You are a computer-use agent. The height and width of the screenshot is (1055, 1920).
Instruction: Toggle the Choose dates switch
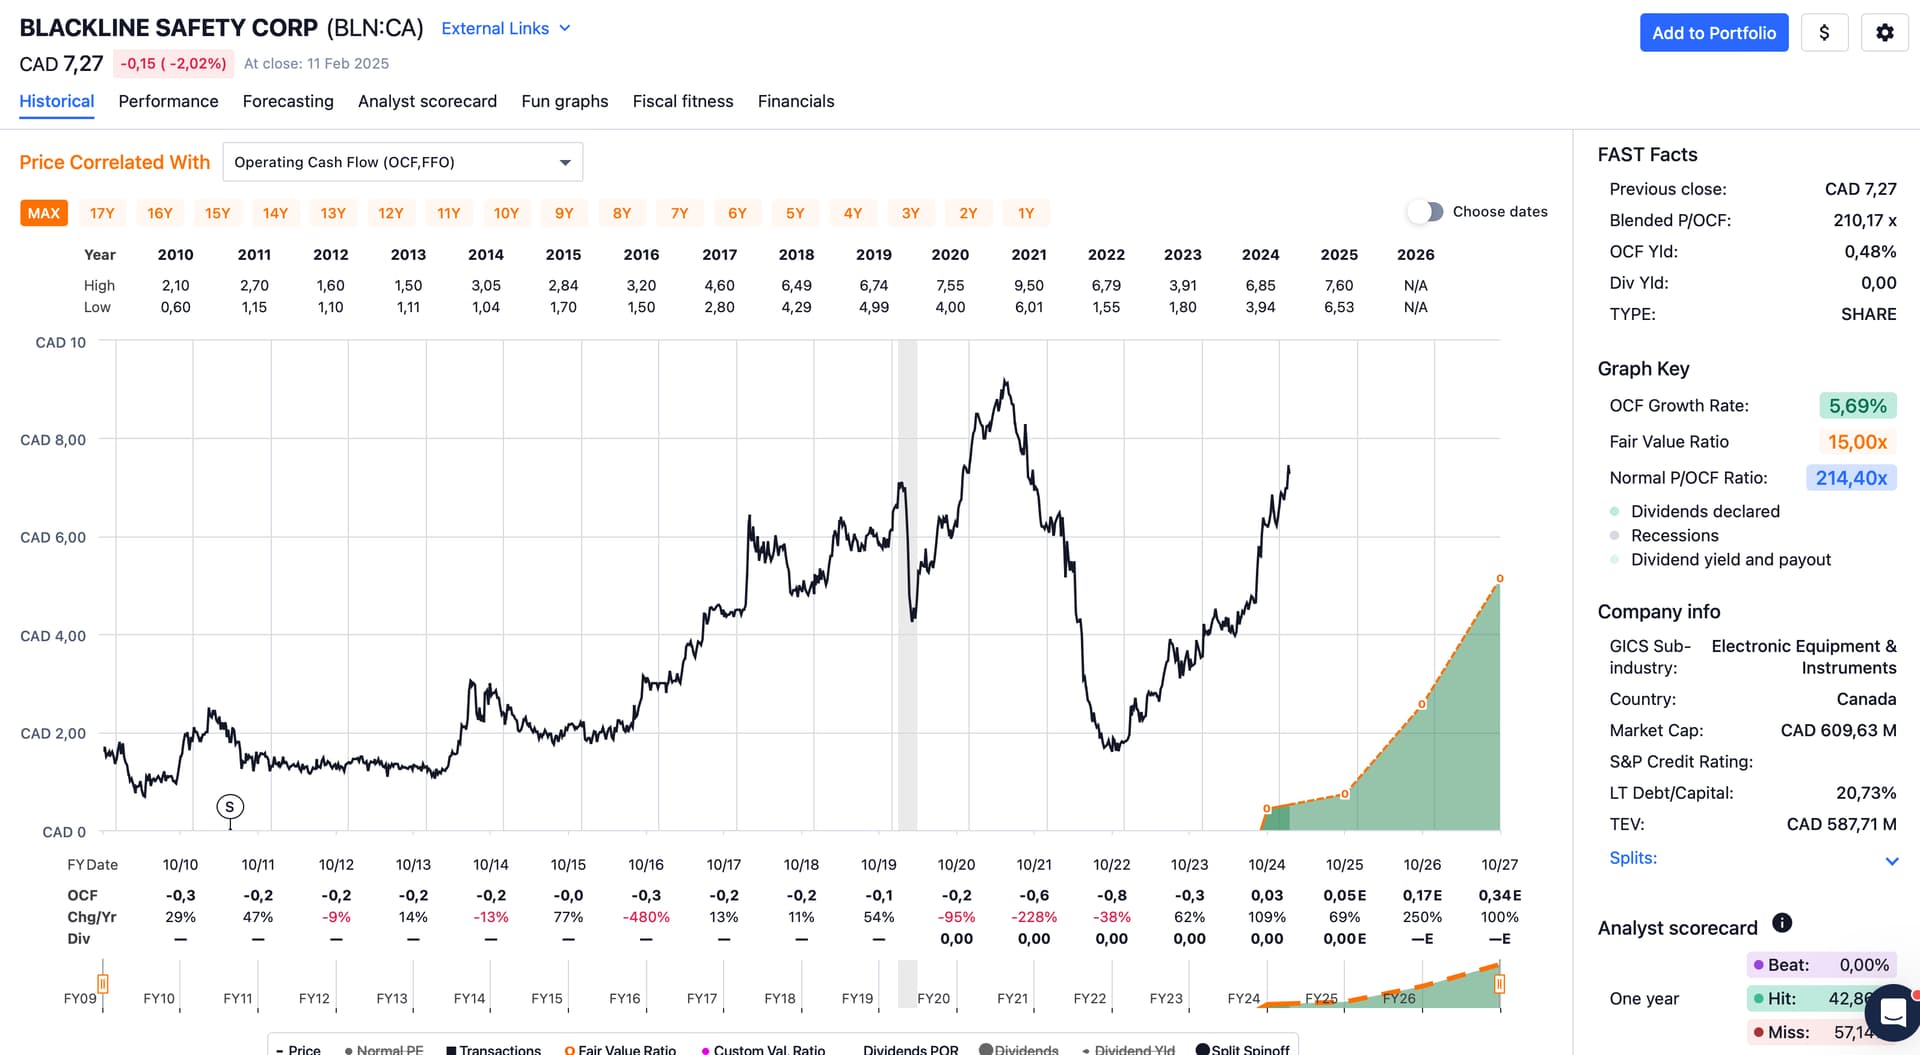(1427, 212)
